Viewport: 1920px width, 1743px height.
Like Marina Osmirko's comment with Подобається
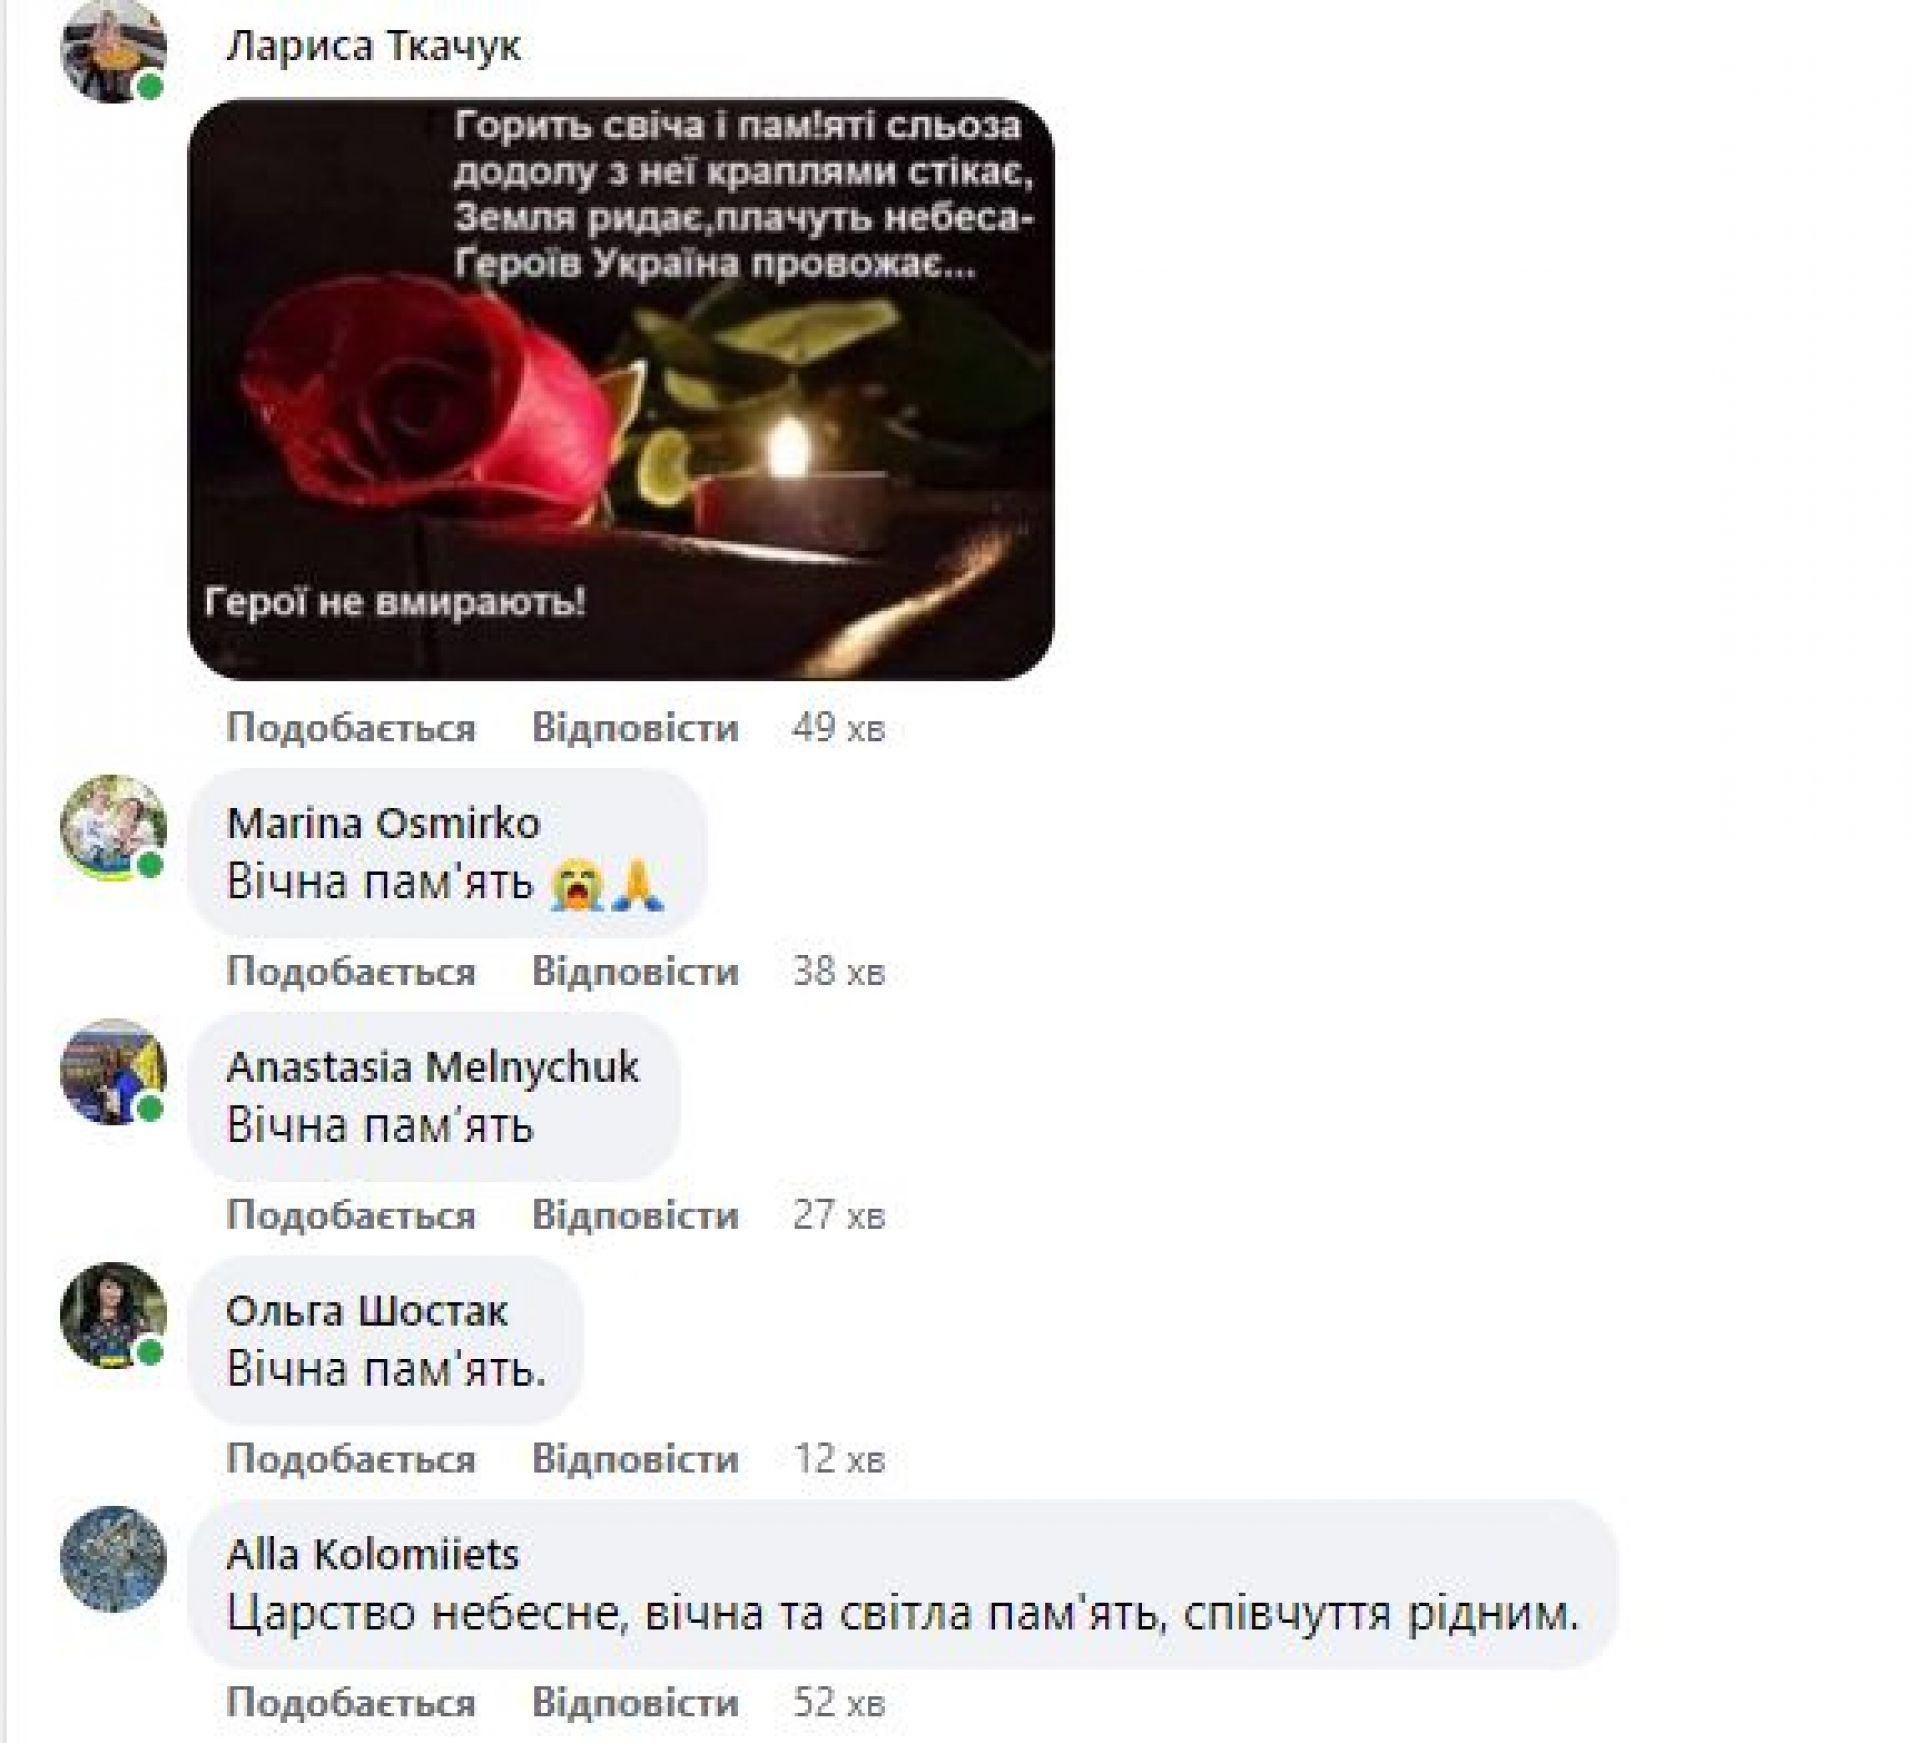(351, 972)
